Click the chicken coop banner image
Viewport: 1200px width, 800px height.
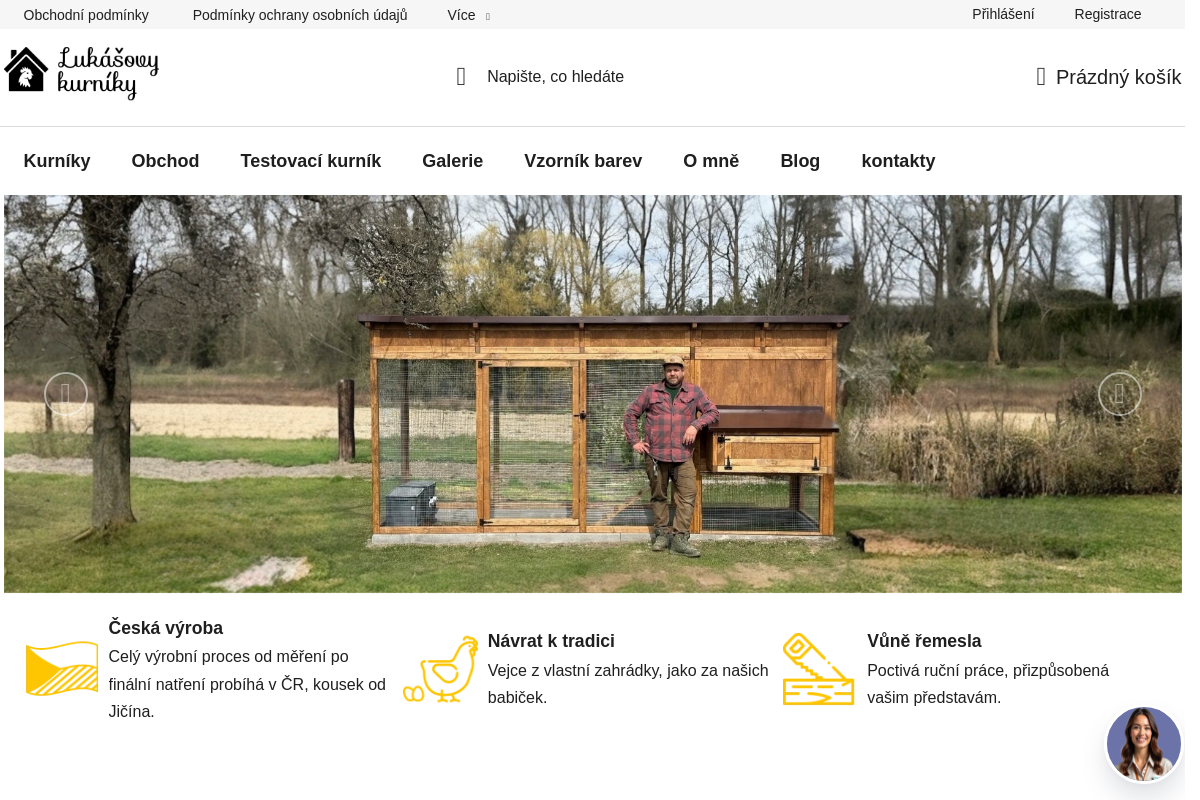(593, 394)
